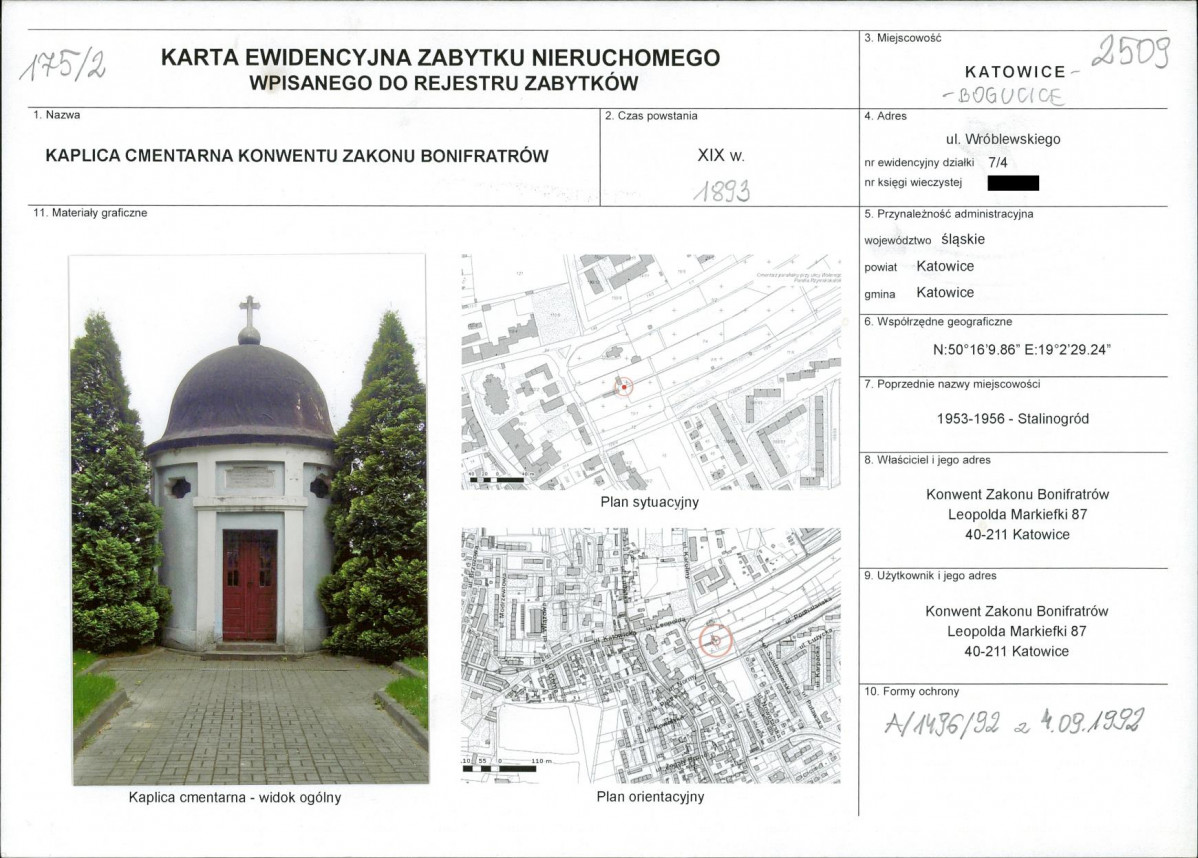The image size is (1198, 858).
Task: Select the Nazwa field Kaplica Cmentarna text
Action: tap(297, 156)
